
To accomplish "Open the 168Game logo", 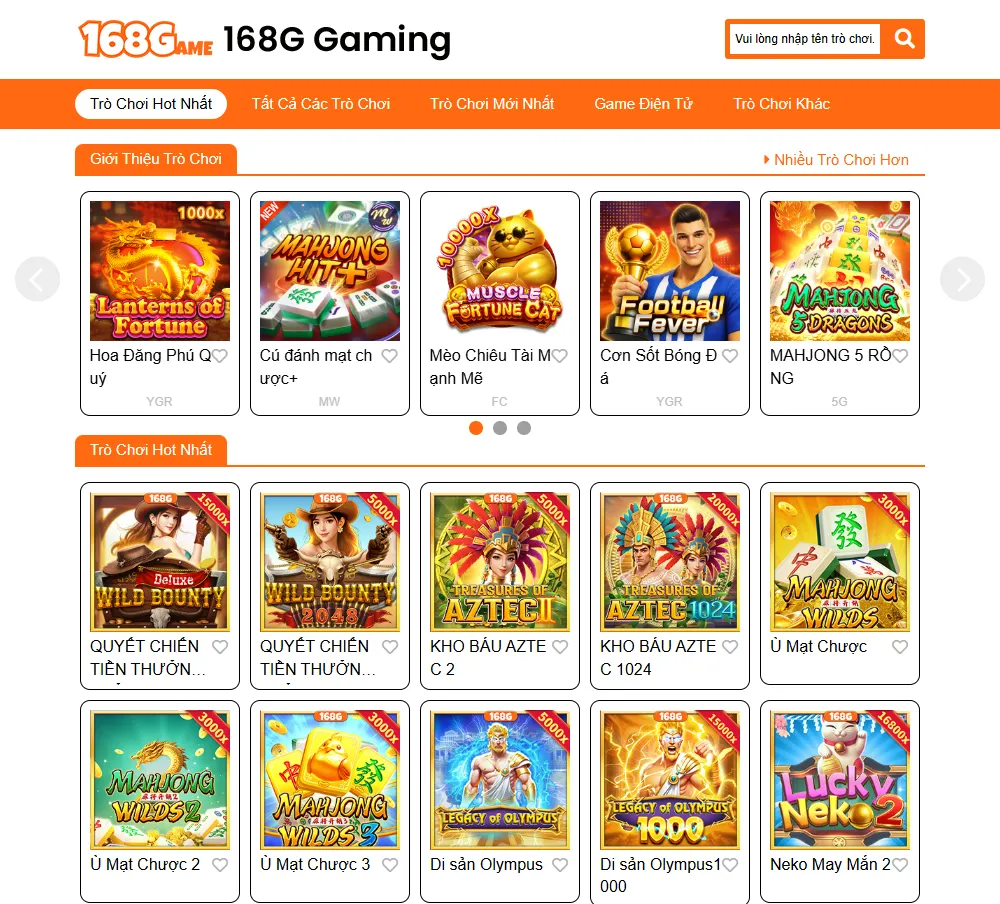I will [145, 39].
